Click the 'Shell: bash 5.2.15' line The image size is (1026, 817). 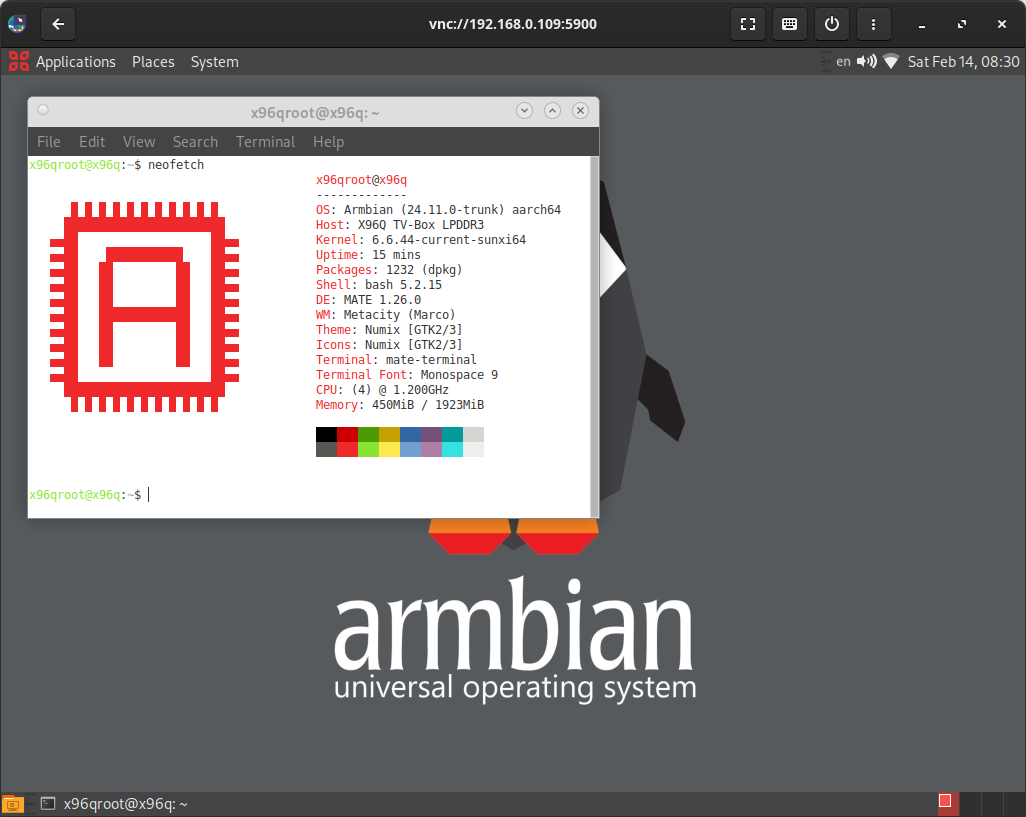click(x=379, y=285)
